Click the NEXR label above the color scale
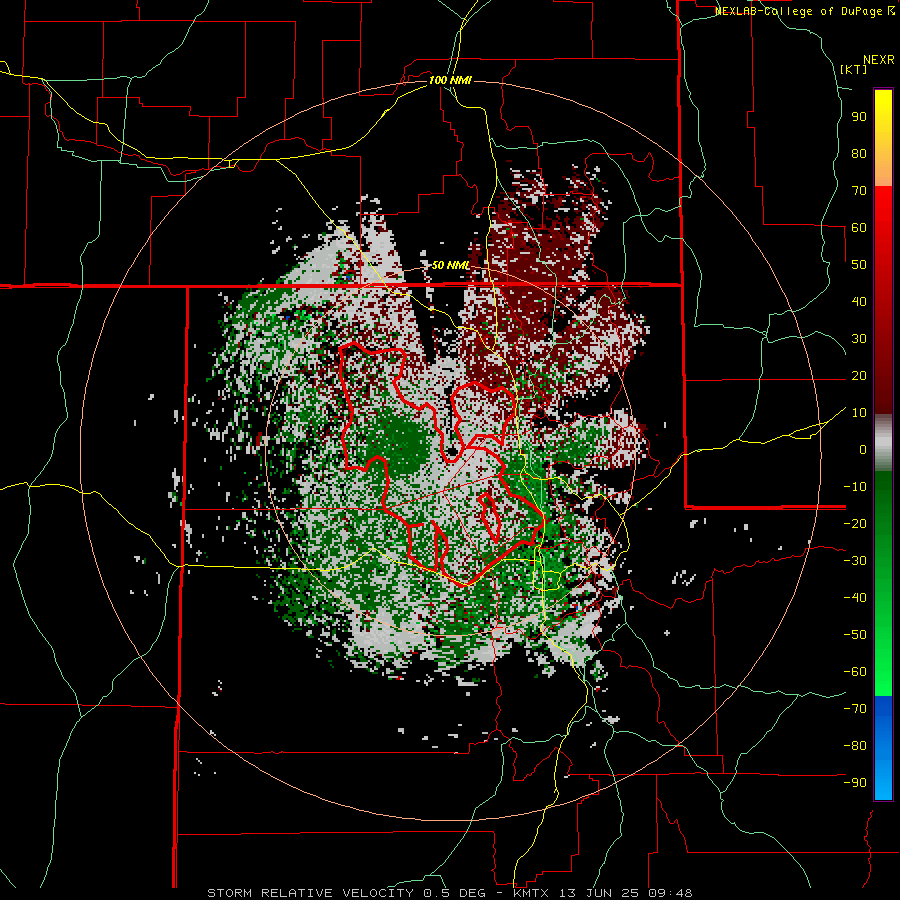This screenshot has width=900, height=900. pos(879,60)
